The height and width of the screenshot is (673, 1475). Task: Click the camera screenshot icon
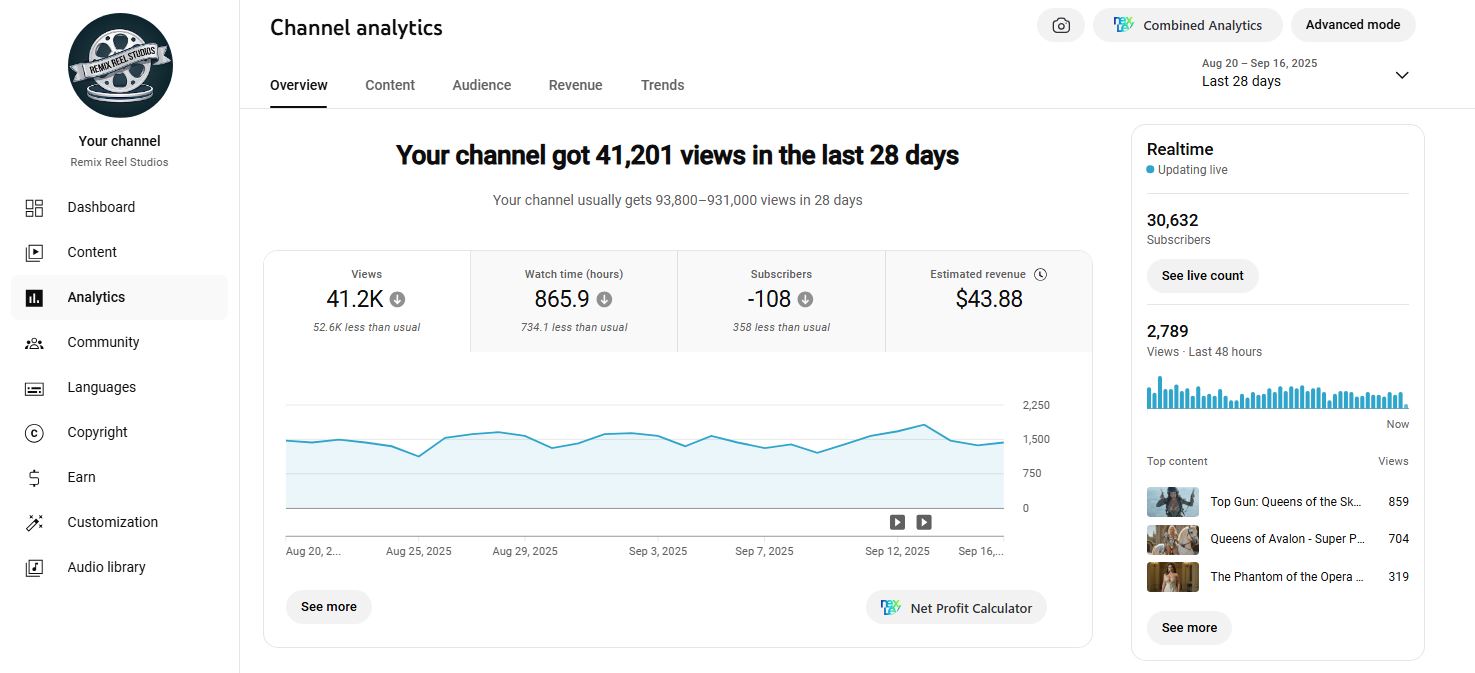pos(1061,26)
